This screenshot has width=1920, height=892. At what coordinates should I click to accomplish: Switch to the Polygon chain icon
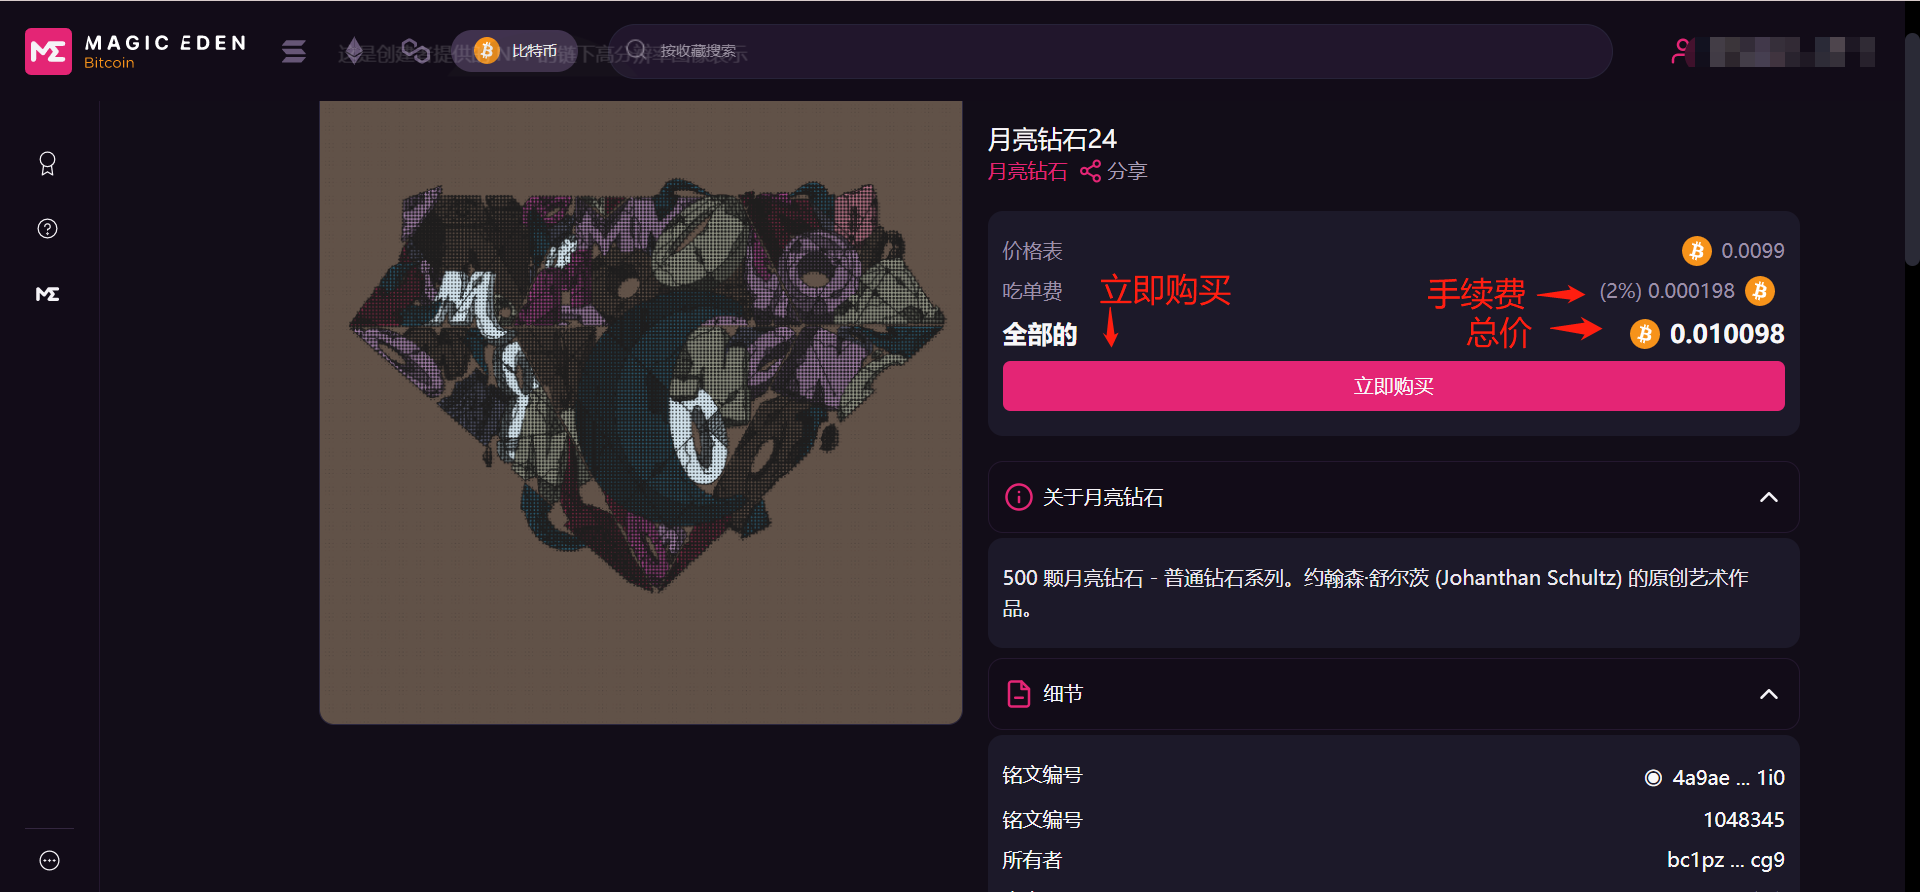415,51
